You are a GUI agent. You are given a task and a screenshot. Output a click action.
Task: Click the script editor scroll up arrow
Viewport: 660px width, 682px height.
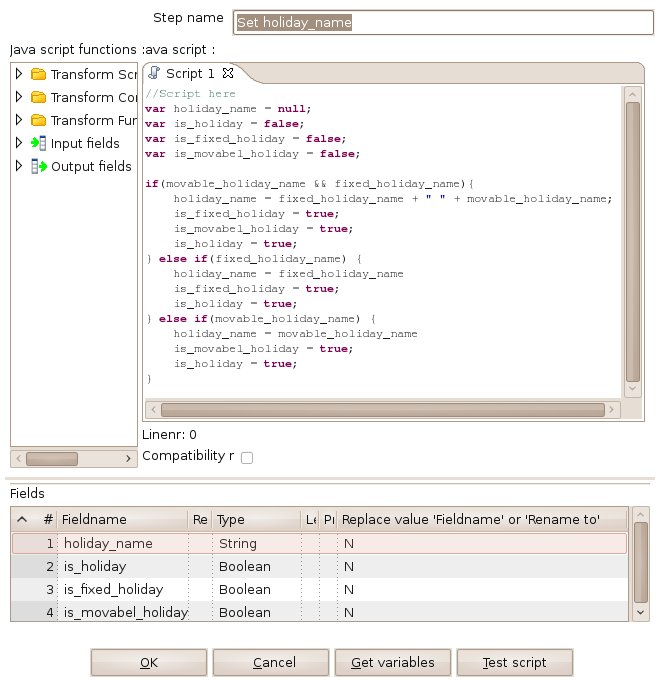click(633, 94)
